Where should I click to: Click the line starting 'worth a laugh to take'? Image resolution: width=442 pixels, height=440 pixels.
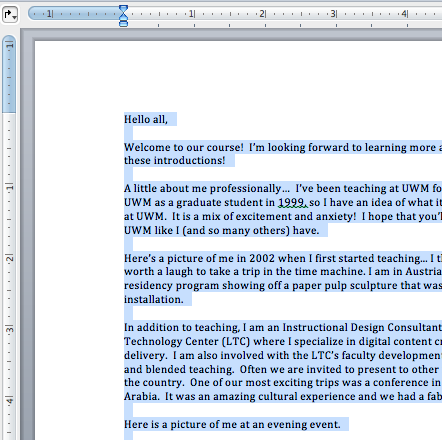pyautogui.click(x=283, y=271)
